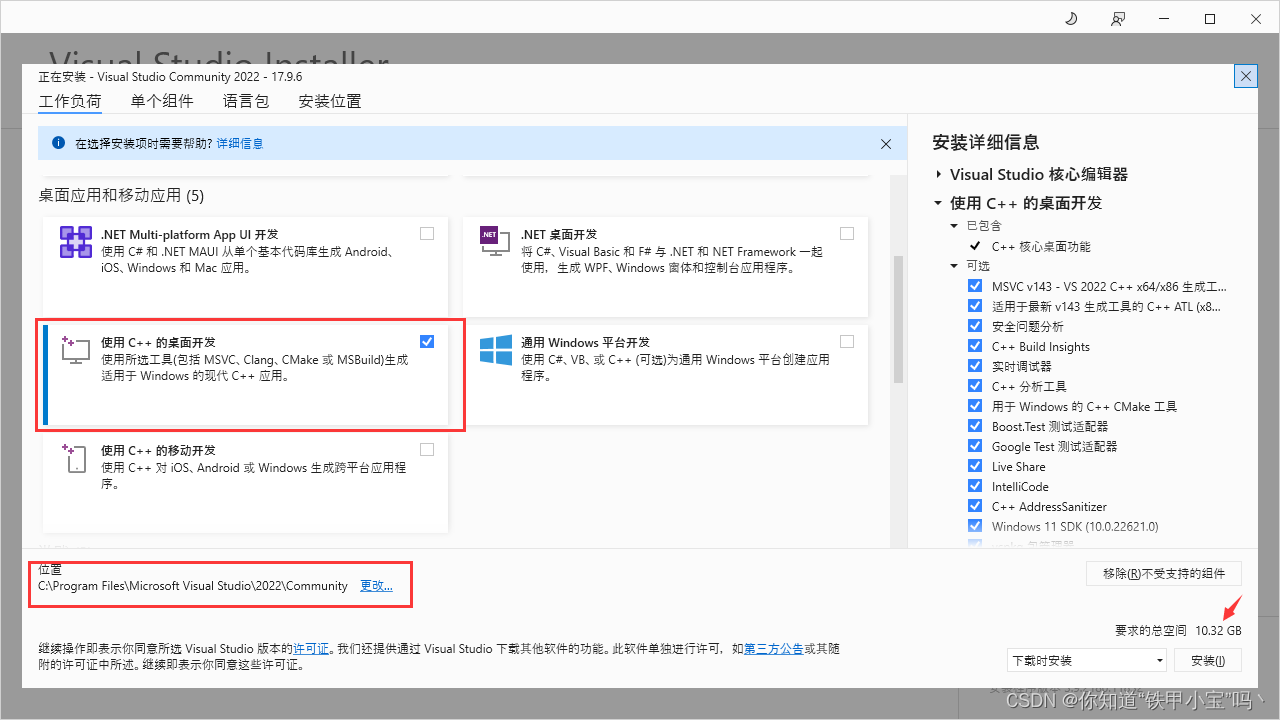Select the C++ 核心桌面功能 included item
Viewport: 1280px width, 720px height.
point(1041,246)
